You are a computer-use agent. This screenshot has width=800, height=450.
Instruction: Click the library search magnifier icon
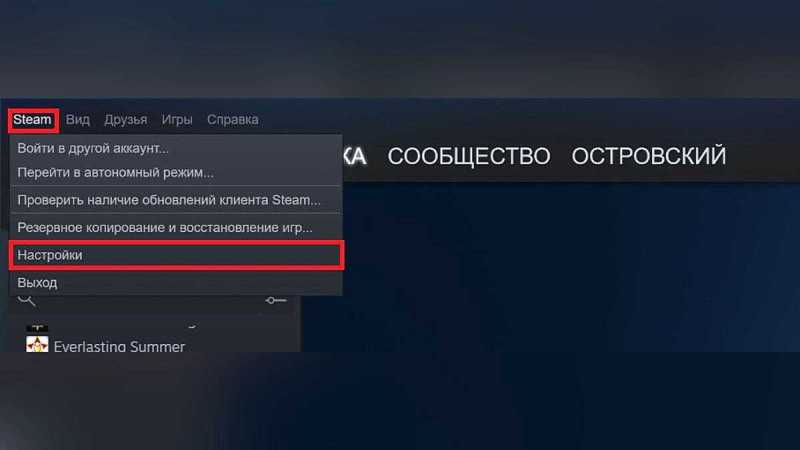tap(27, 300)
